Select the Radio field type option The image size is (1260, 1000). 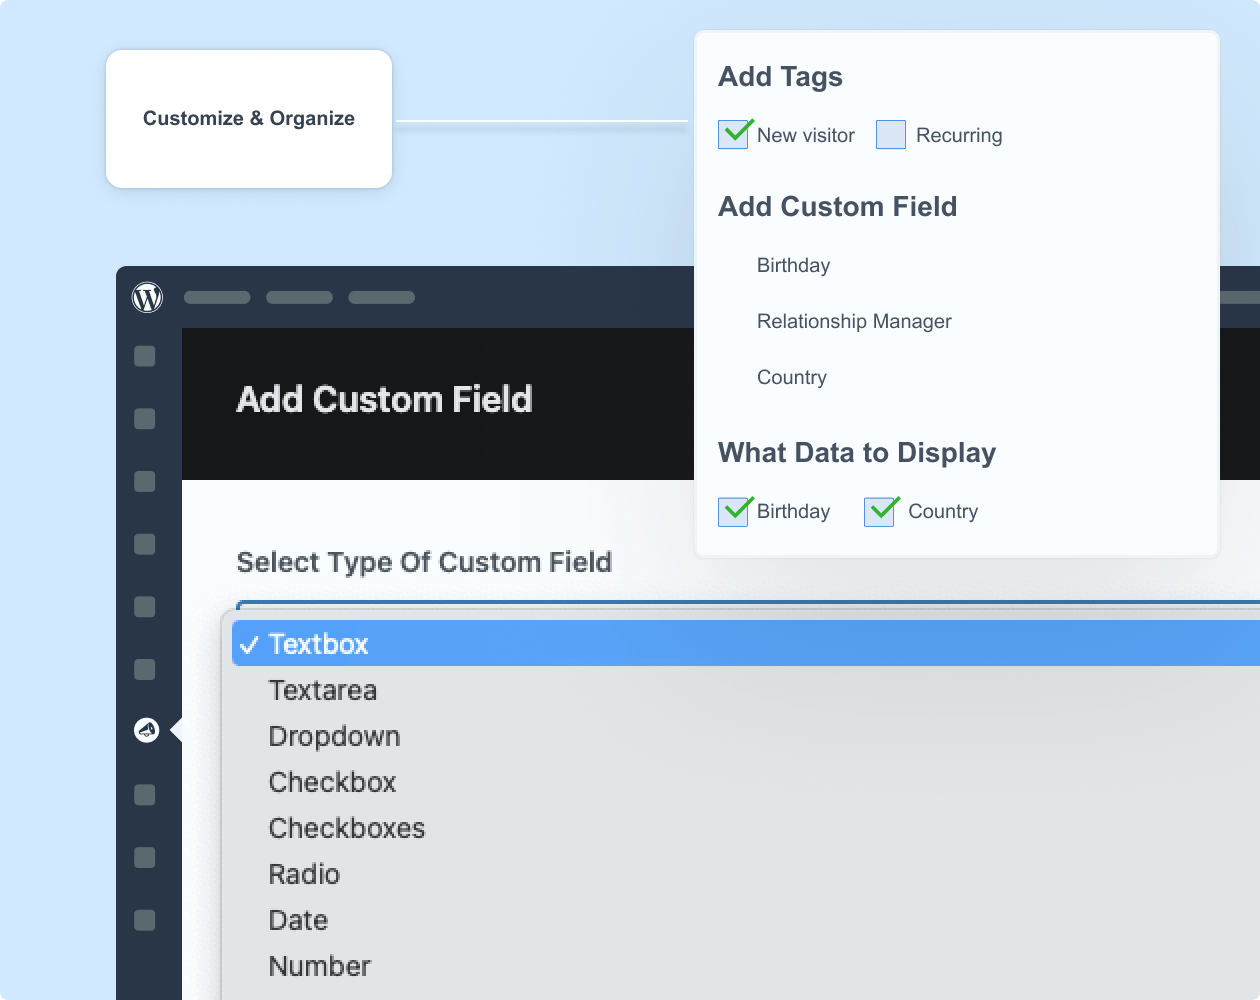coord(304,874)
